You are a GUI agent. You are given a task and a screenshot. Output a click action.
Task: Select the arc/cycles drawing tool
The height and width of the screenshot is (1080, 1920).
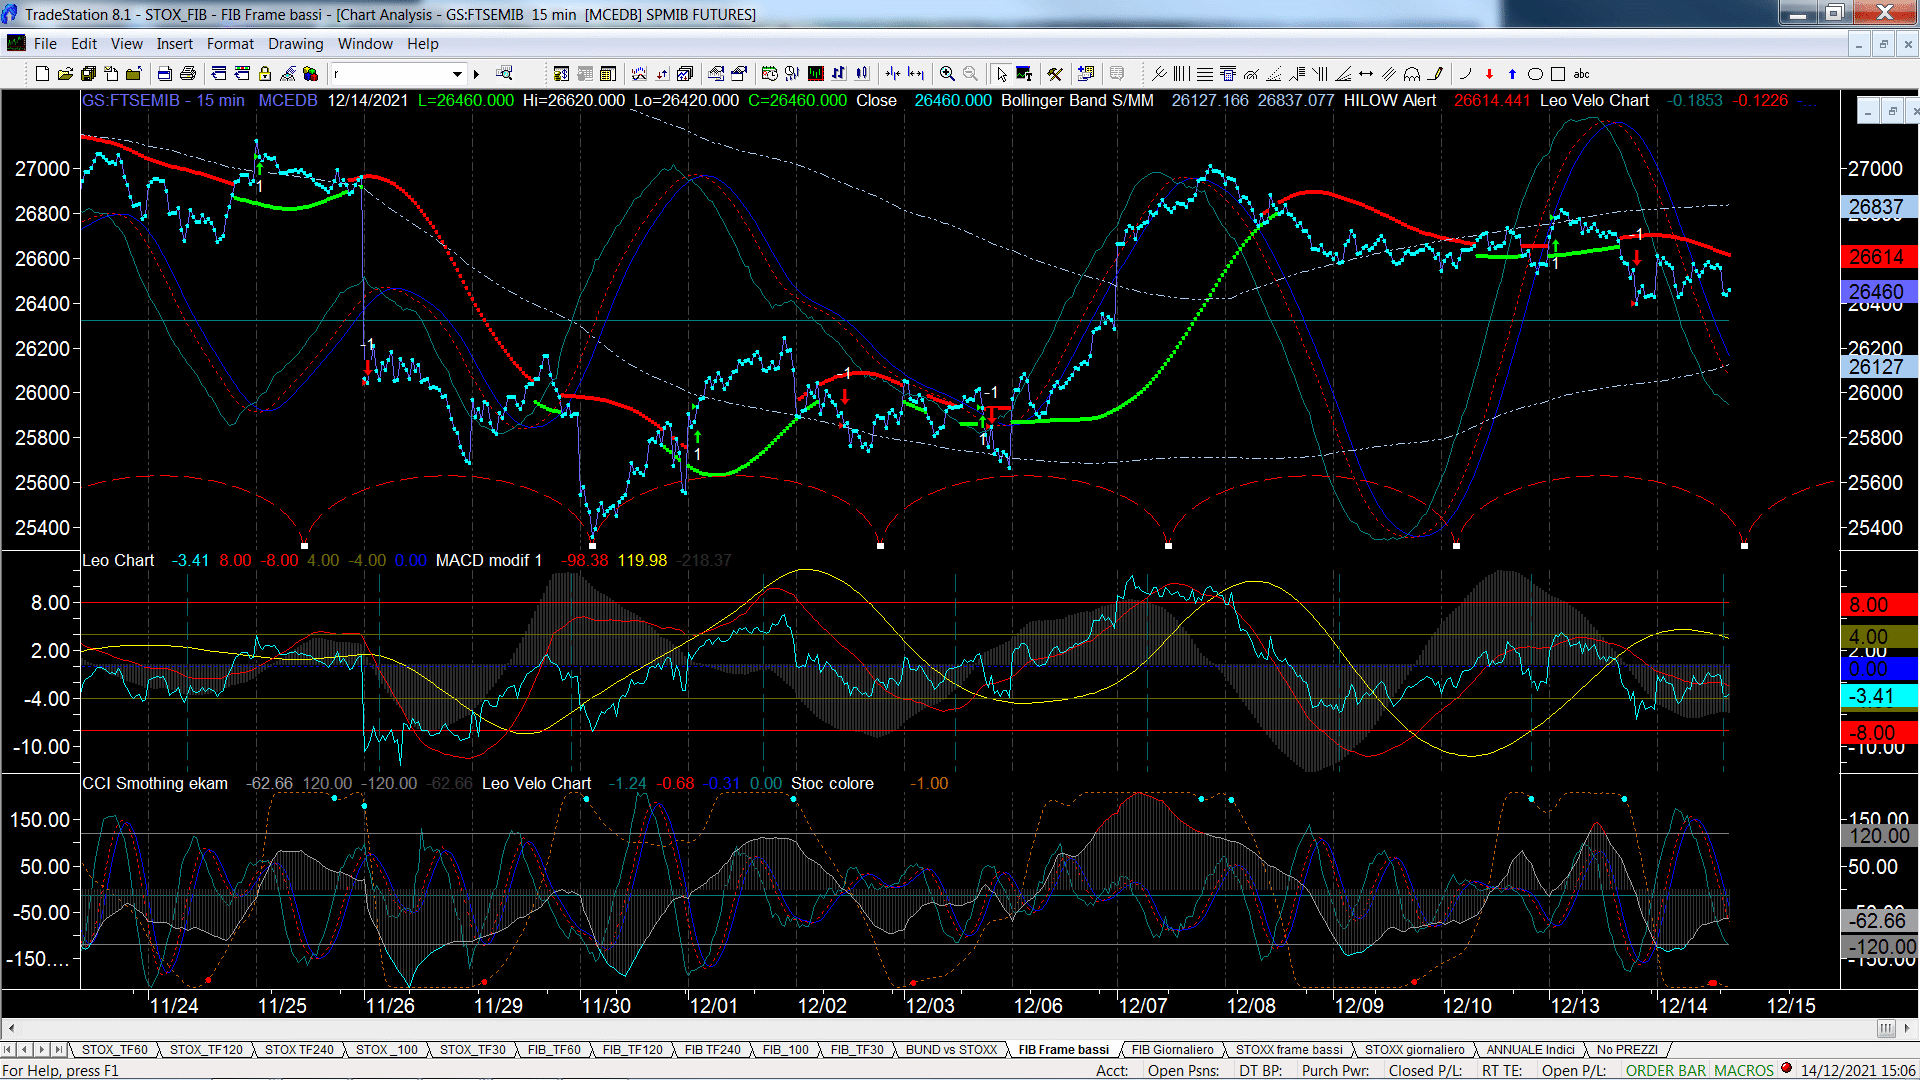click(x=1412, y=74)
